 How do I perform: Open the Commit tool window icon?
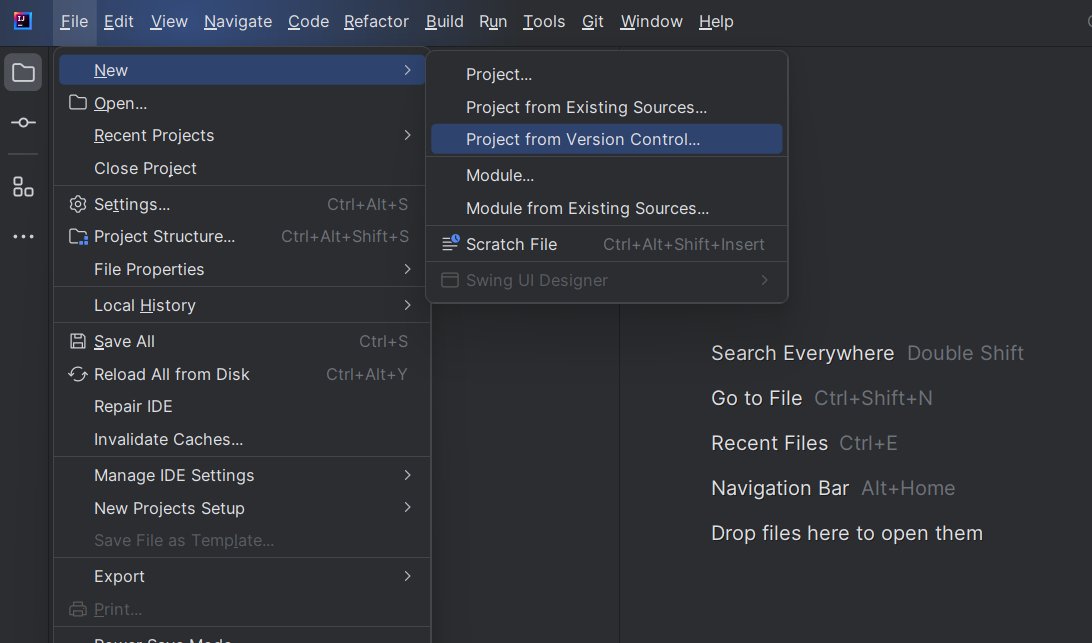click(x=23, y=122)
